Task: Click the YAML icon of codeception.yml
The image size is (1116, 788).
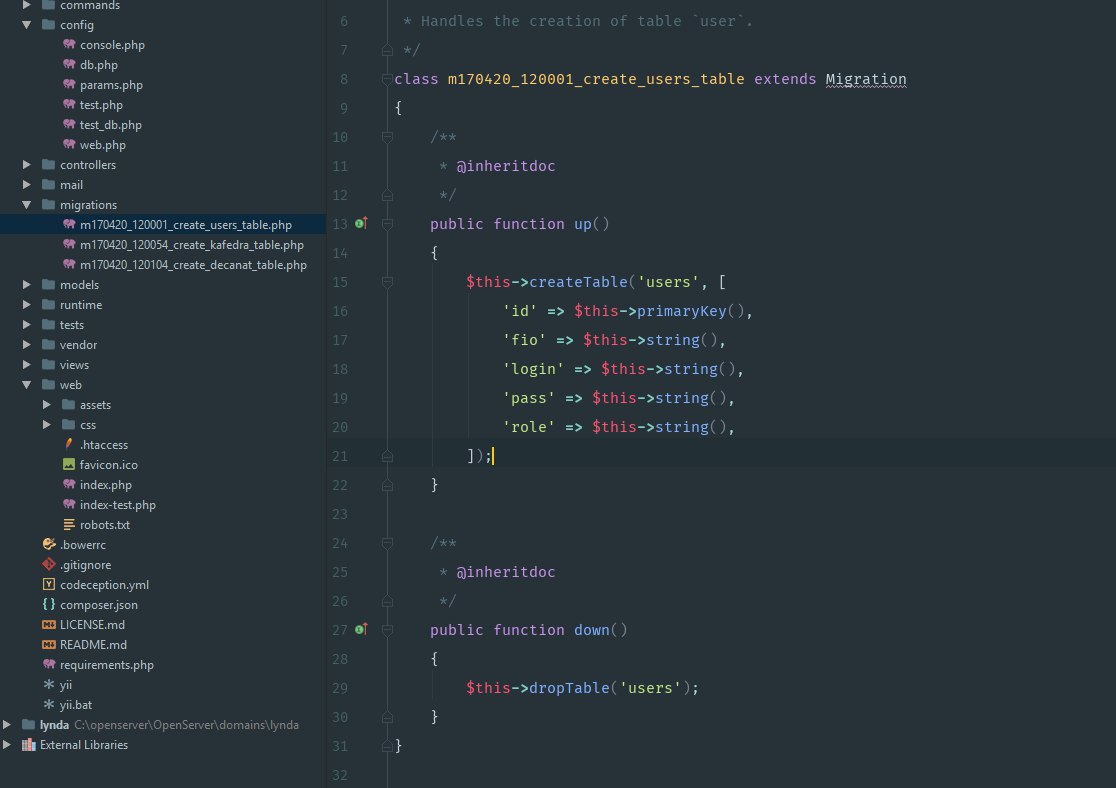Action: (x=49, y=584)
